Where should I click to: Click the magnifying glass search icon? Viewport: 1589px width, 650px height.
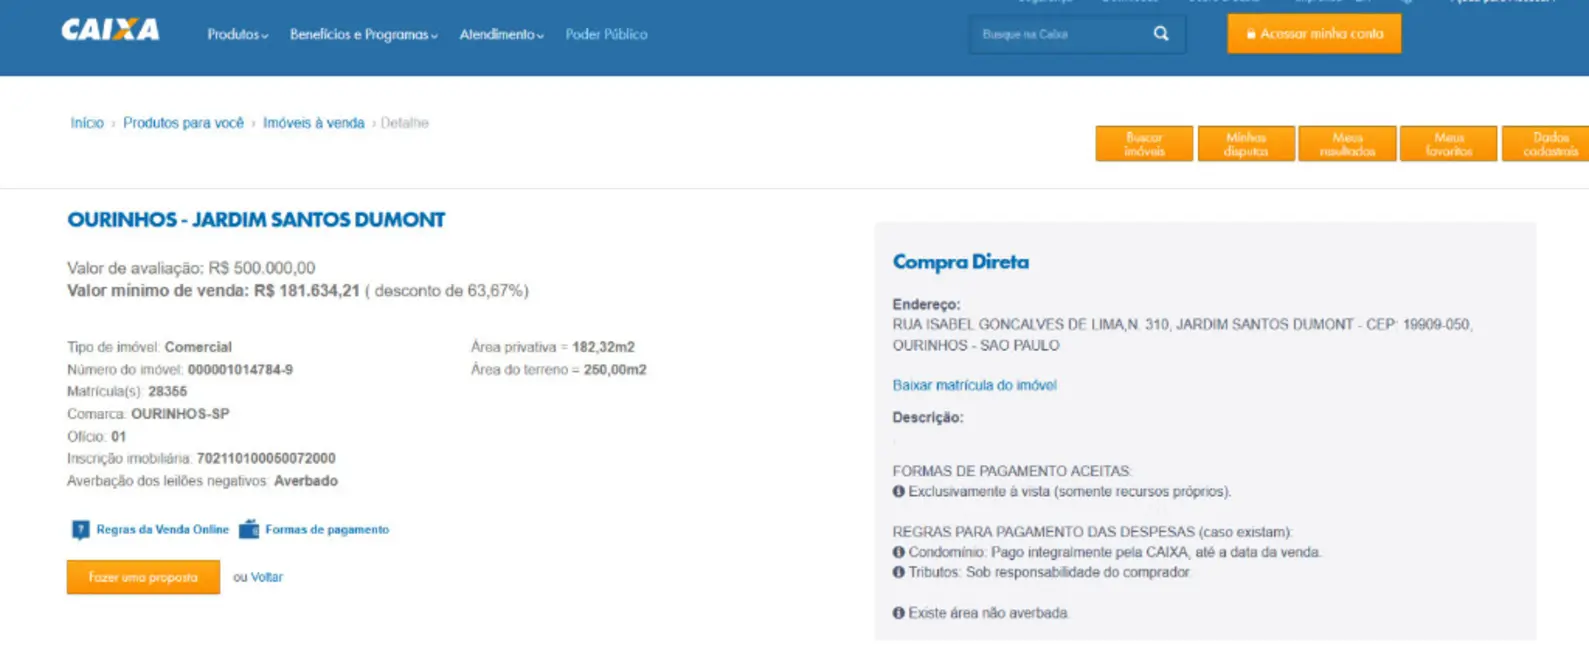tap(1160, 34)
